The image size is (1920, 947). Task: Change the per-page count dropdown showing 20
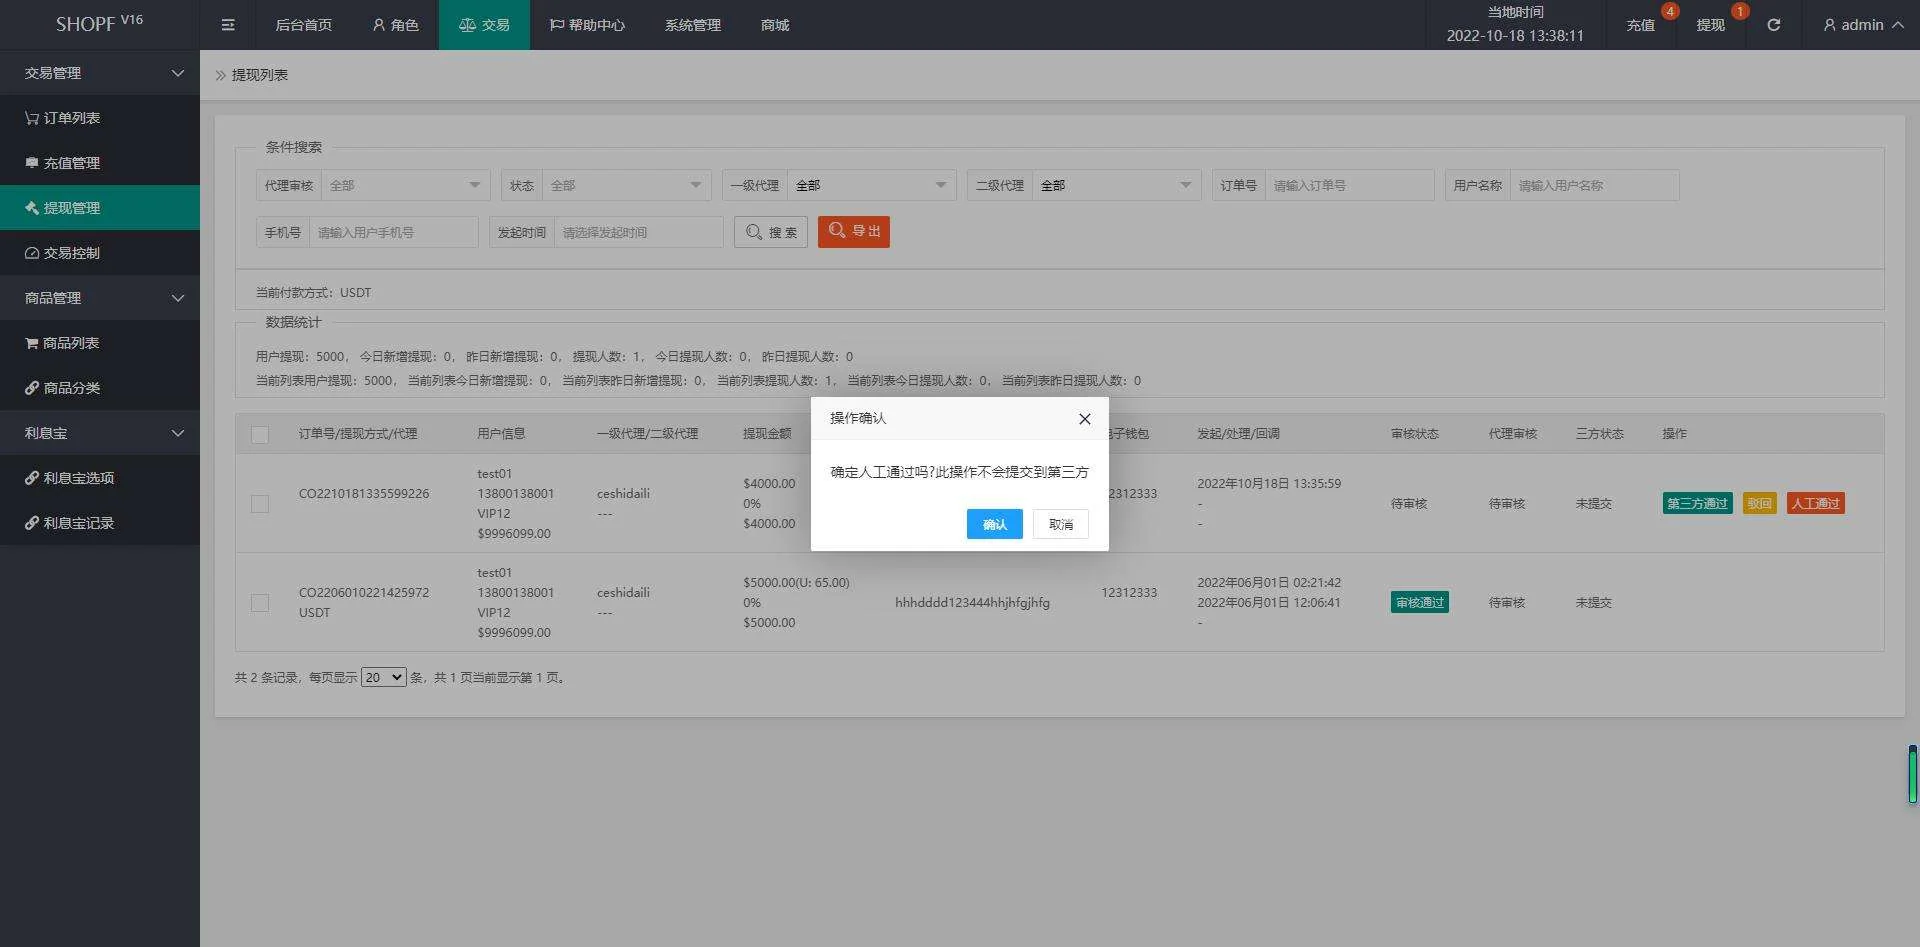pos(383,678)
